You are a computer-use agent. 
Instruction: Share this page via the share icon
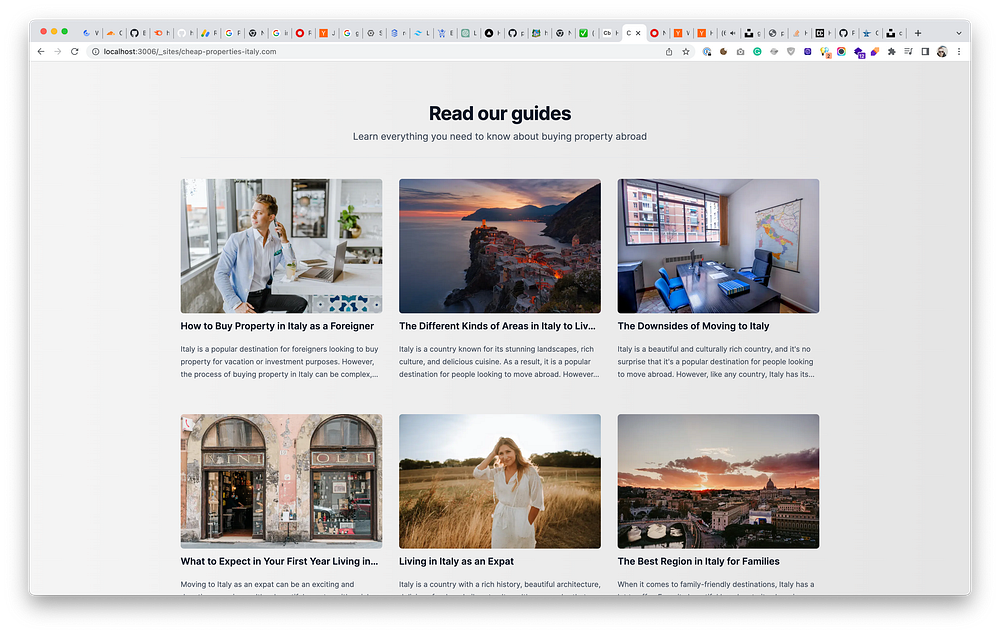[669, 52]
